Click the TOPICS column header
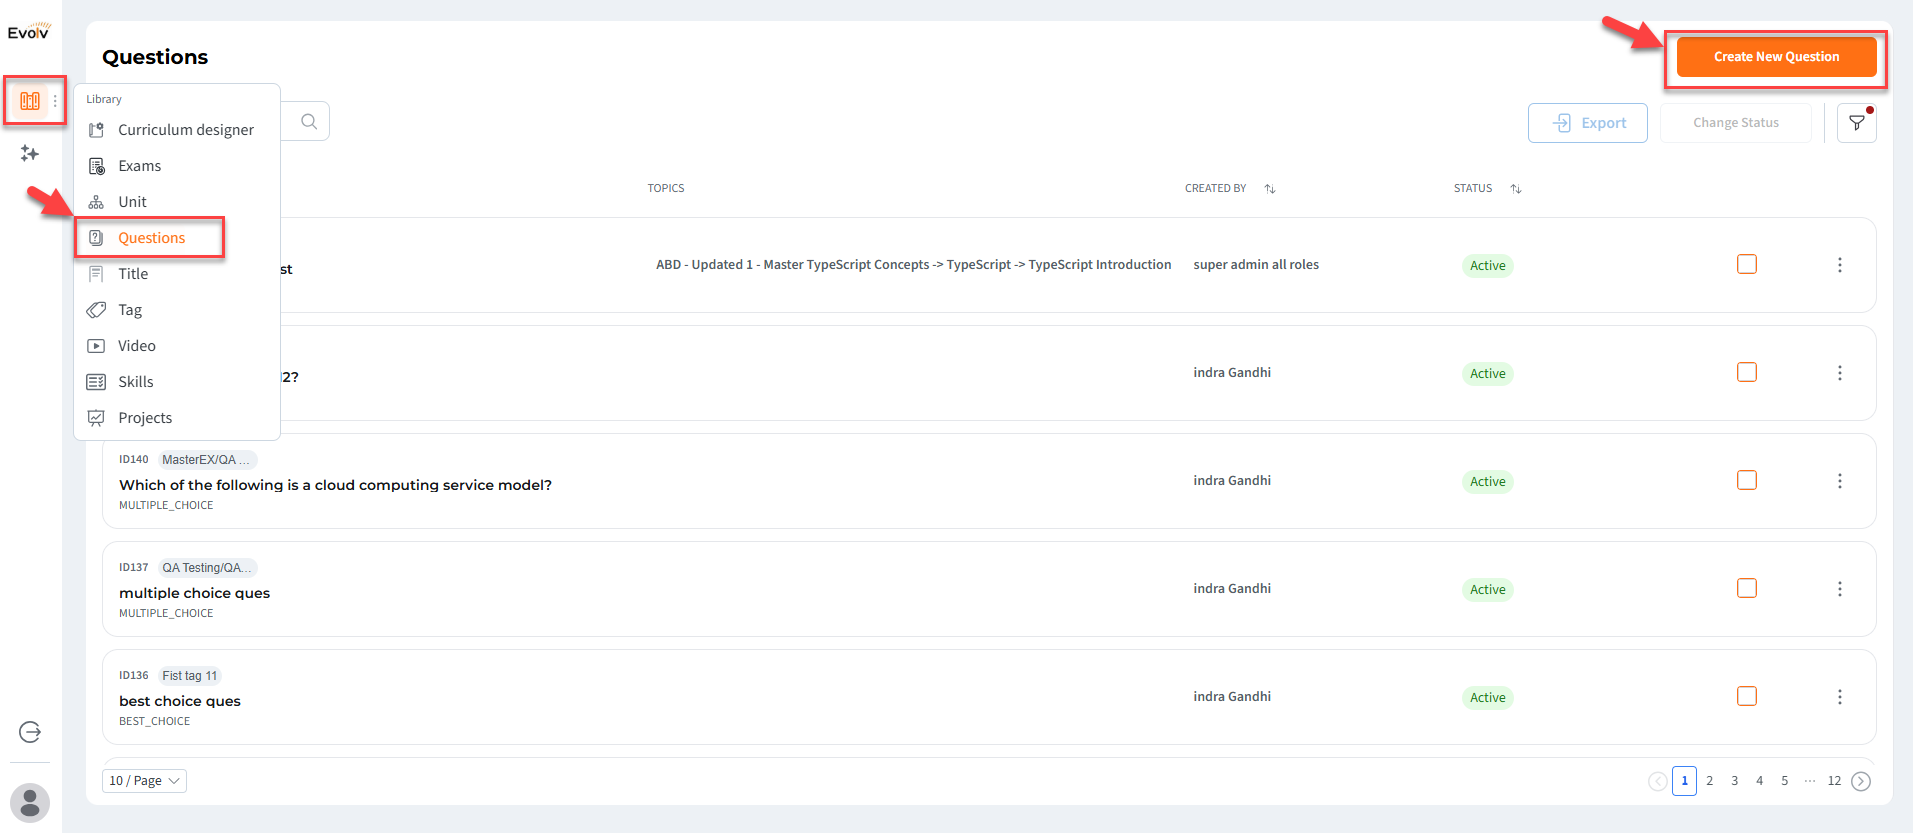The image size is (1913, 833). pos(666,188)
